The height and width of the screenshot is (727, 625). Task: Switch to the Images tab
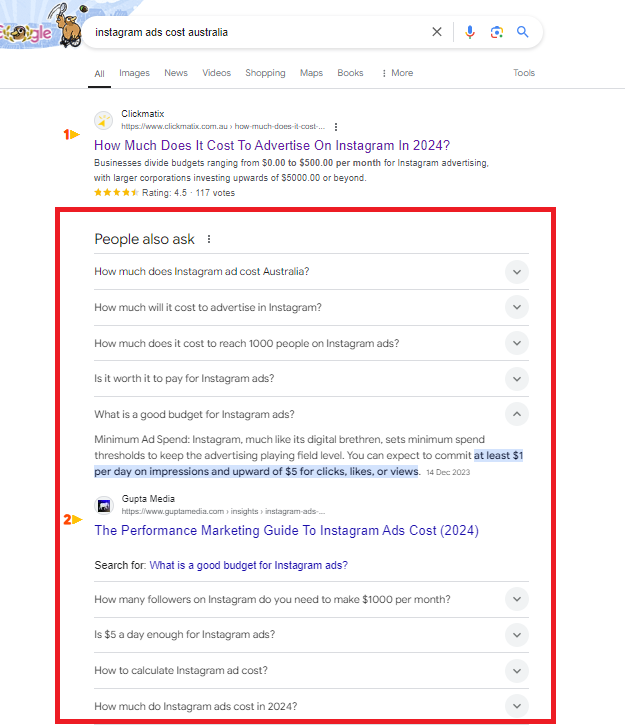point(134,73)
